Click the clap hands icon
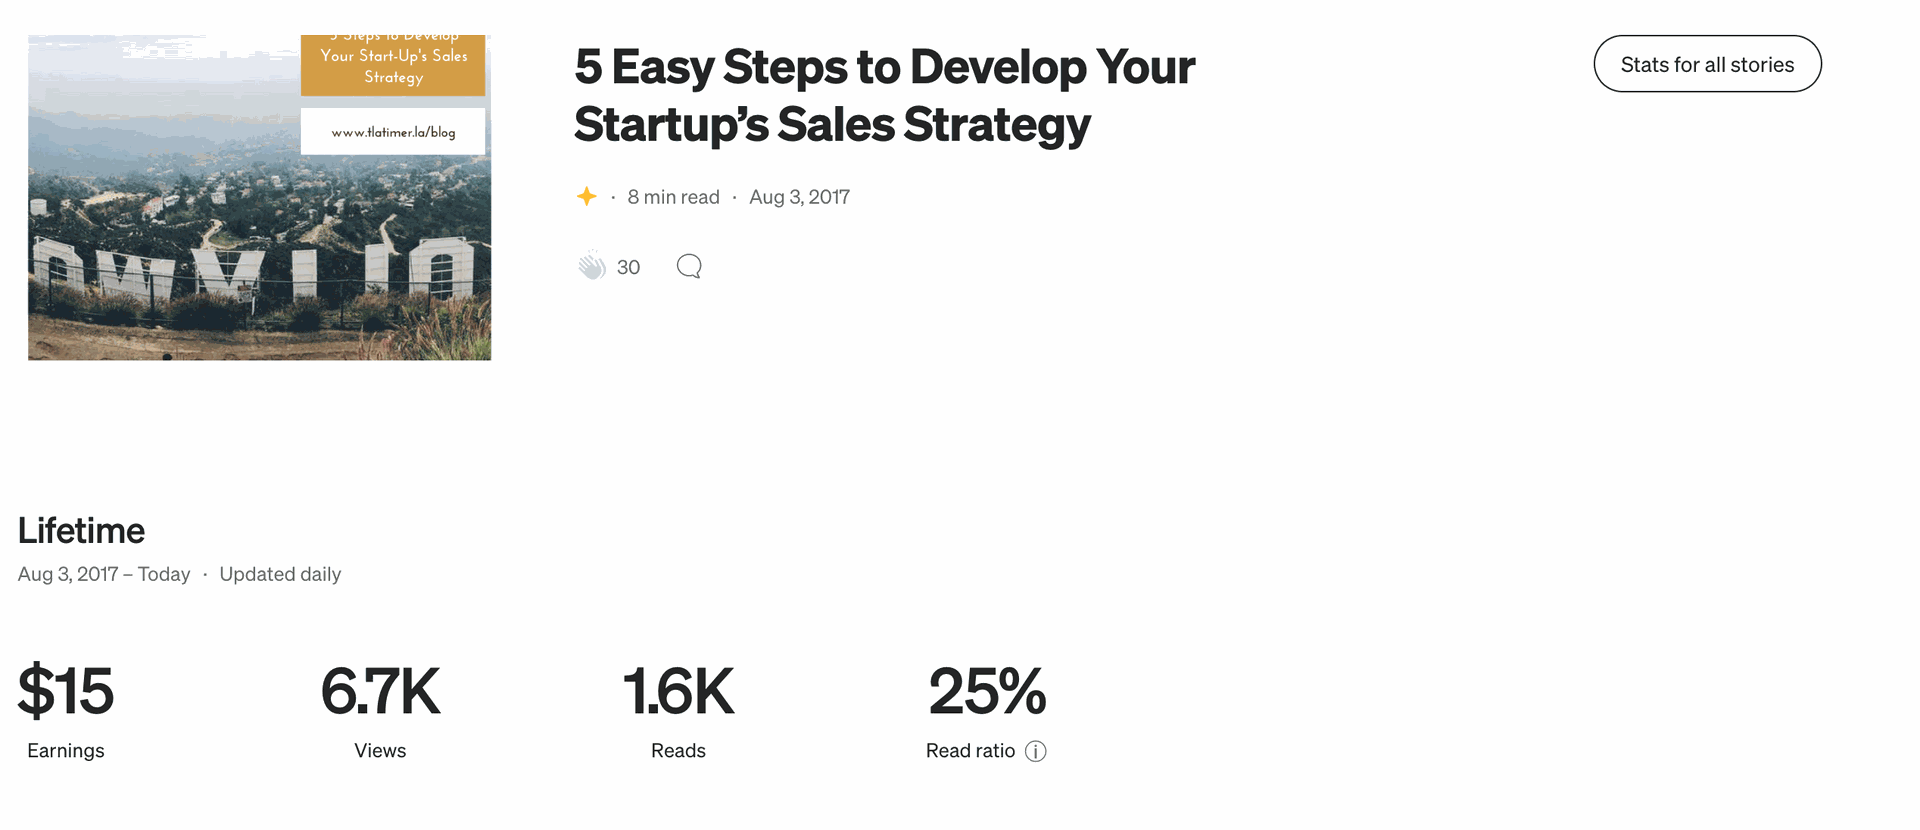The height and width of the screenshot is (830, 1920). click(591, 266)
